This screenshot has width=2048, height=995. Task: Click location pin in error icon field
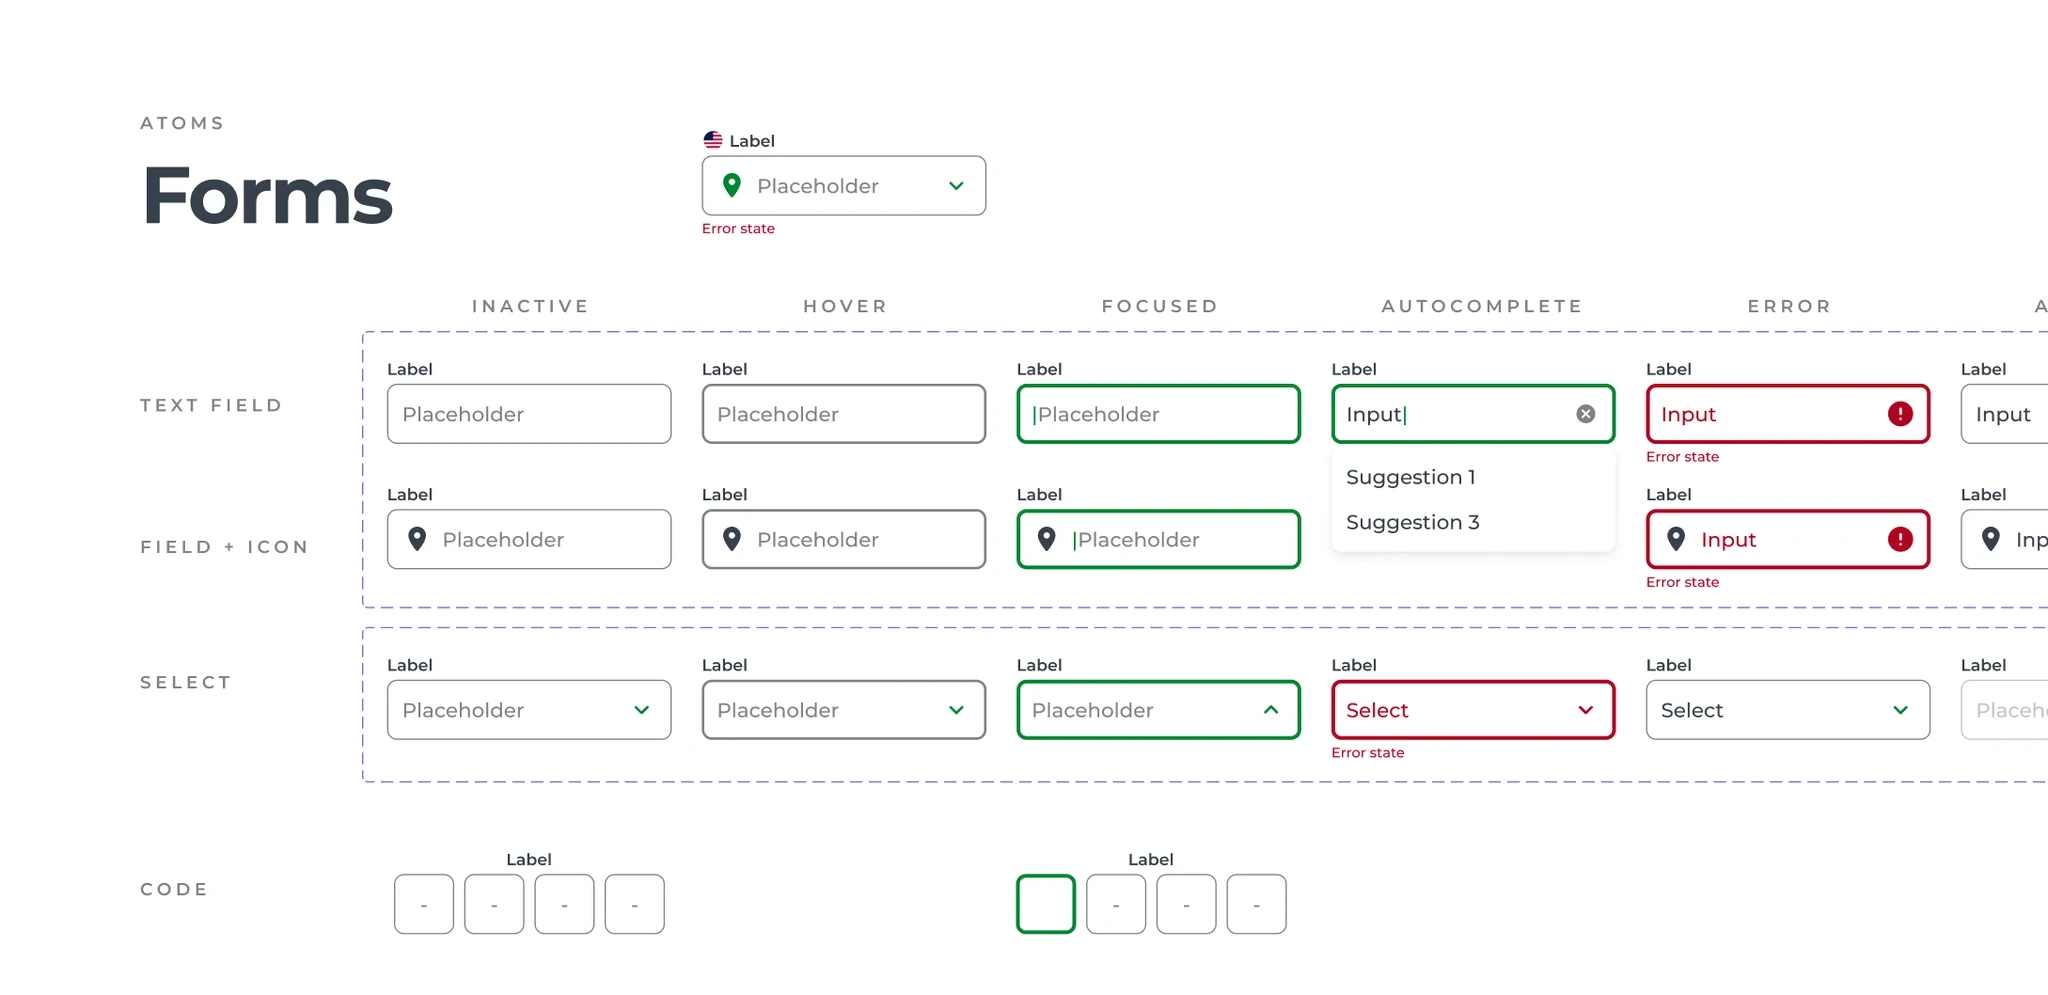(1676, 539)
